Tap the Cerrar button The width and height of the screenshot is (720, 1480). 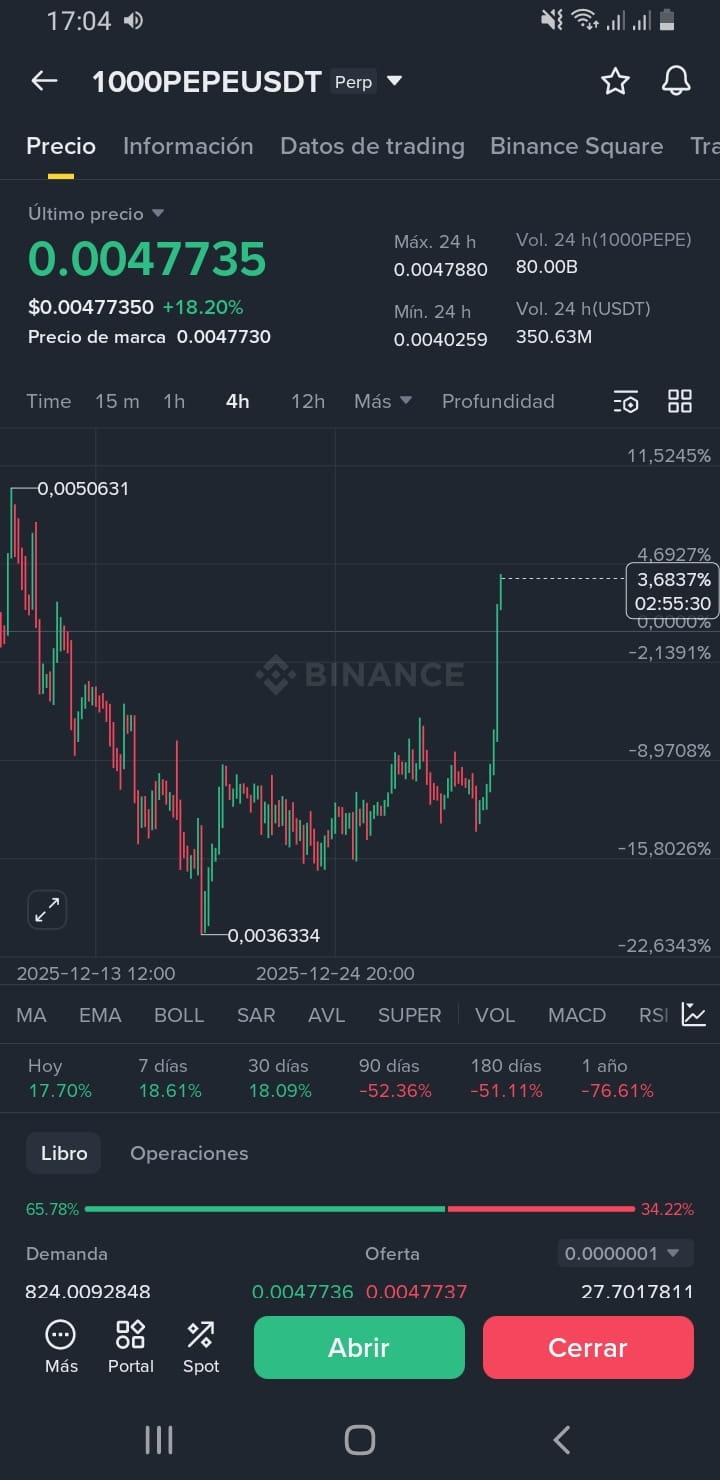[588, 1347]
